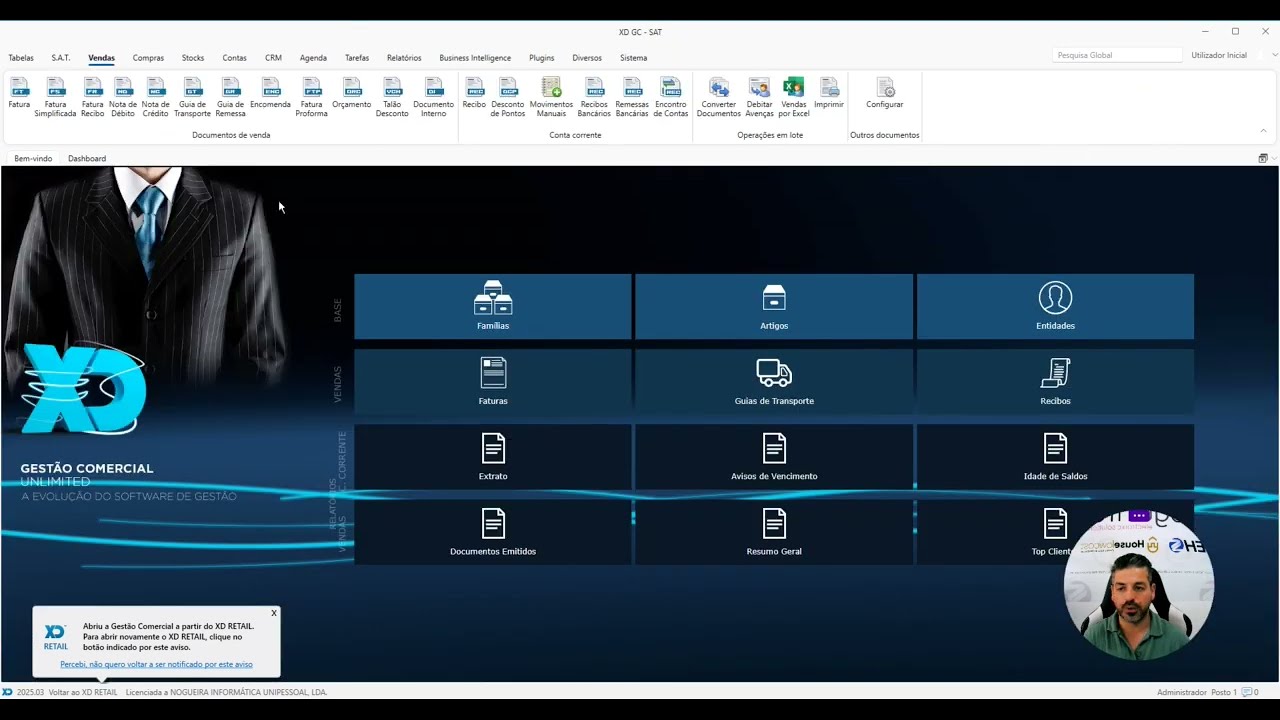1280x720 pixels.
Task: Open the Artigos tile
Action: coord(774,306)
